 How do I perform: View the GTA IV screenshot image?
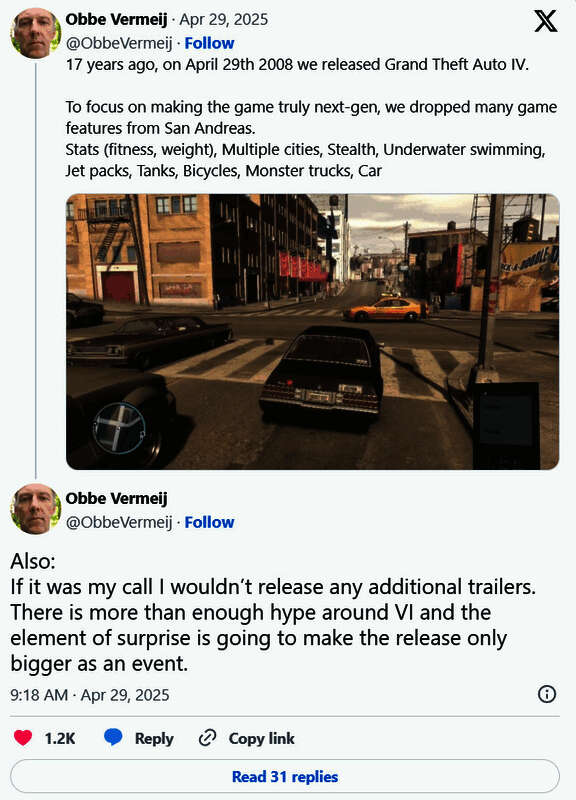point(312,332)
